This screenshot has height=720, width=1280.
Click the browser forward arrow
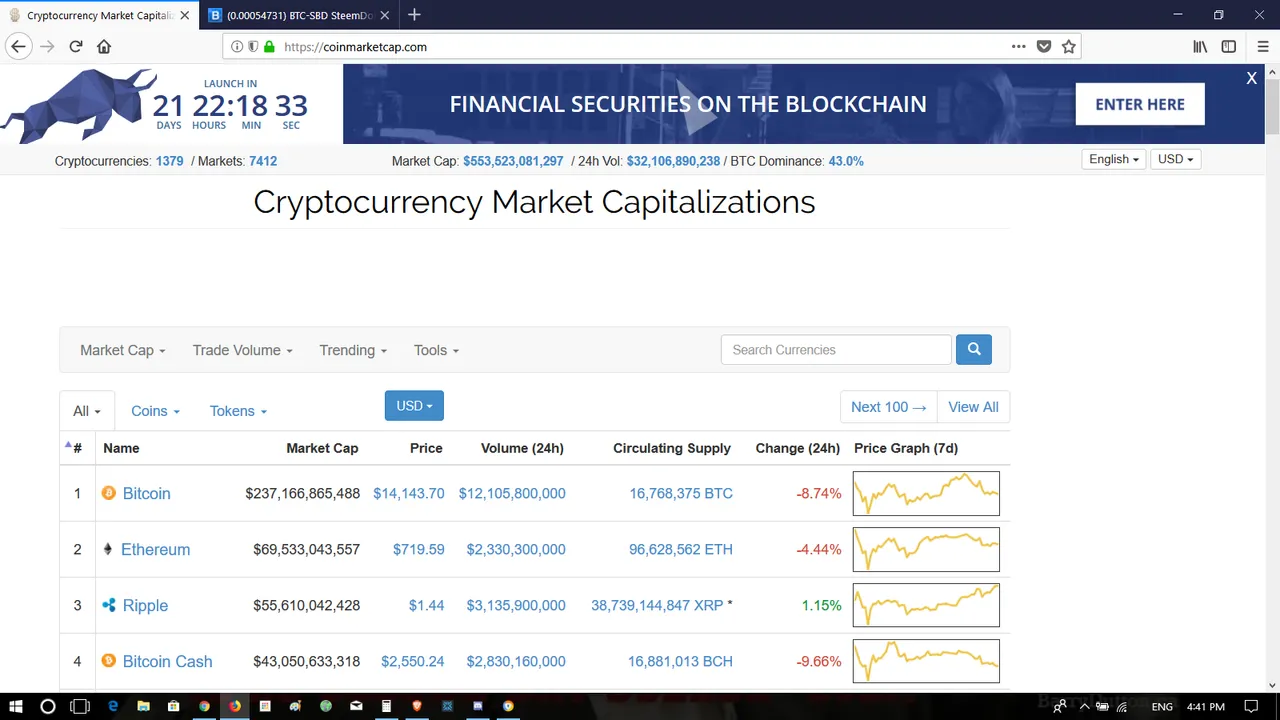click(47, 46)
